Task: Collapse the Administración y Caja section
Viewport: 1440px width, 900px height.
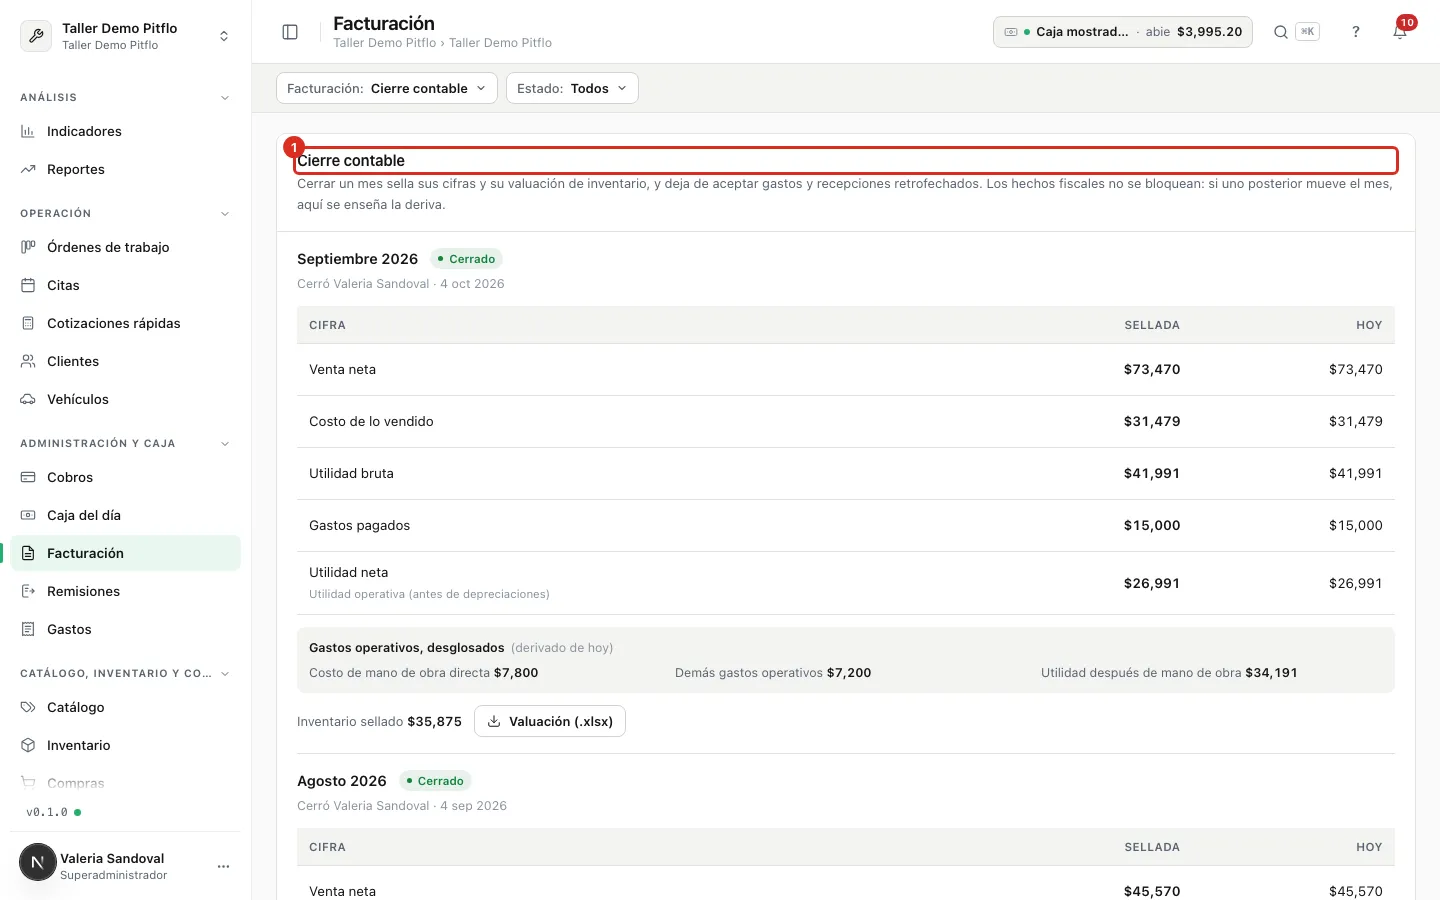Action: click(225, 444)
